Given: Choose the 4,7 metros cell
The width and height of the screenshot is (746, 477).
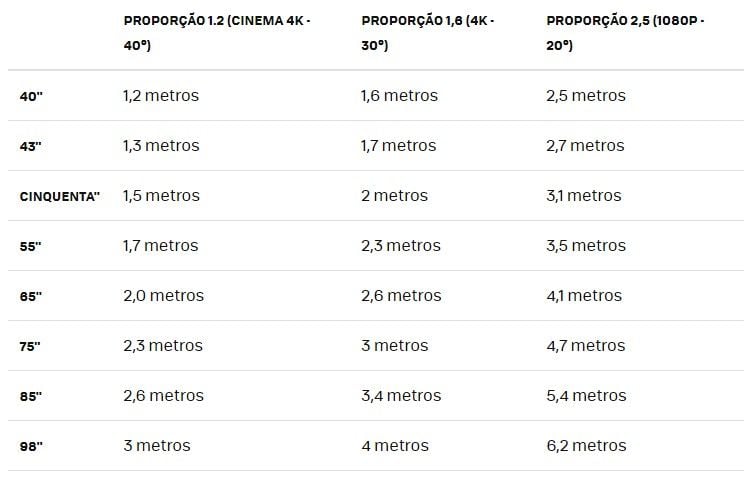Looking at the screenshot, I should tap(585, 346).
